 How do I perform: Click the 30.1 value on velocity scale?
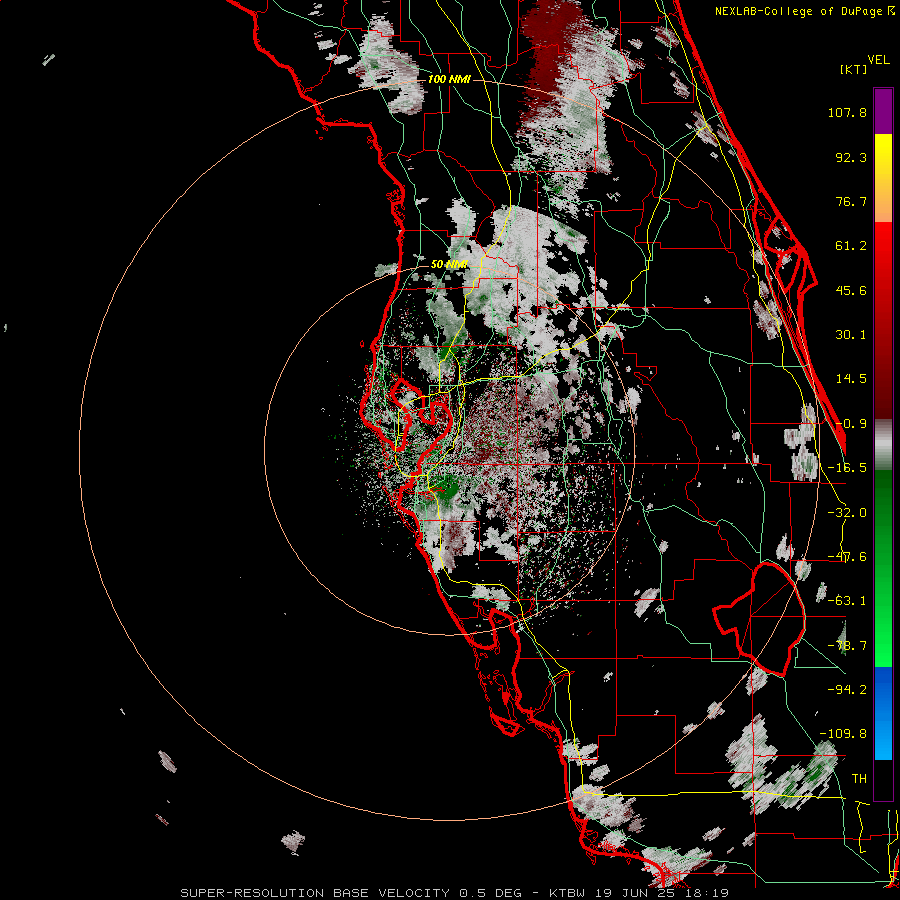(x=851, y=335)
